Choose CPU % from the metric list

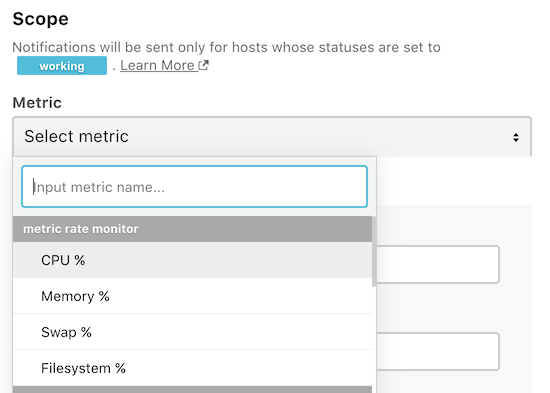(x=192, y=260)
